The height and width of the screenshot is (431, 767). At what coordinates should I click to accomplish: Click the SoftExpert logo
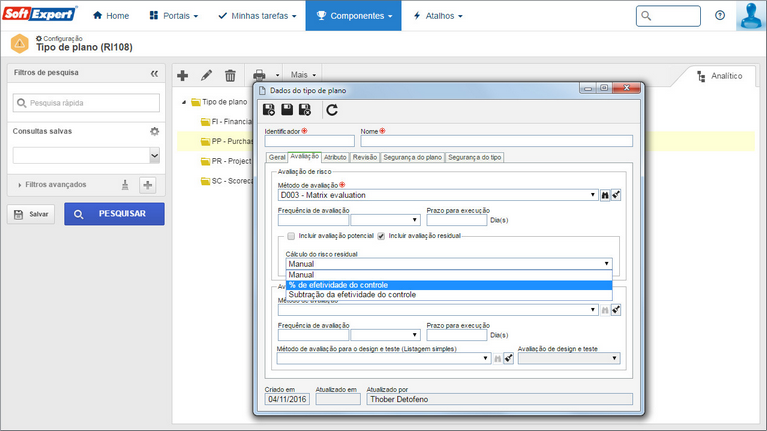40,14
